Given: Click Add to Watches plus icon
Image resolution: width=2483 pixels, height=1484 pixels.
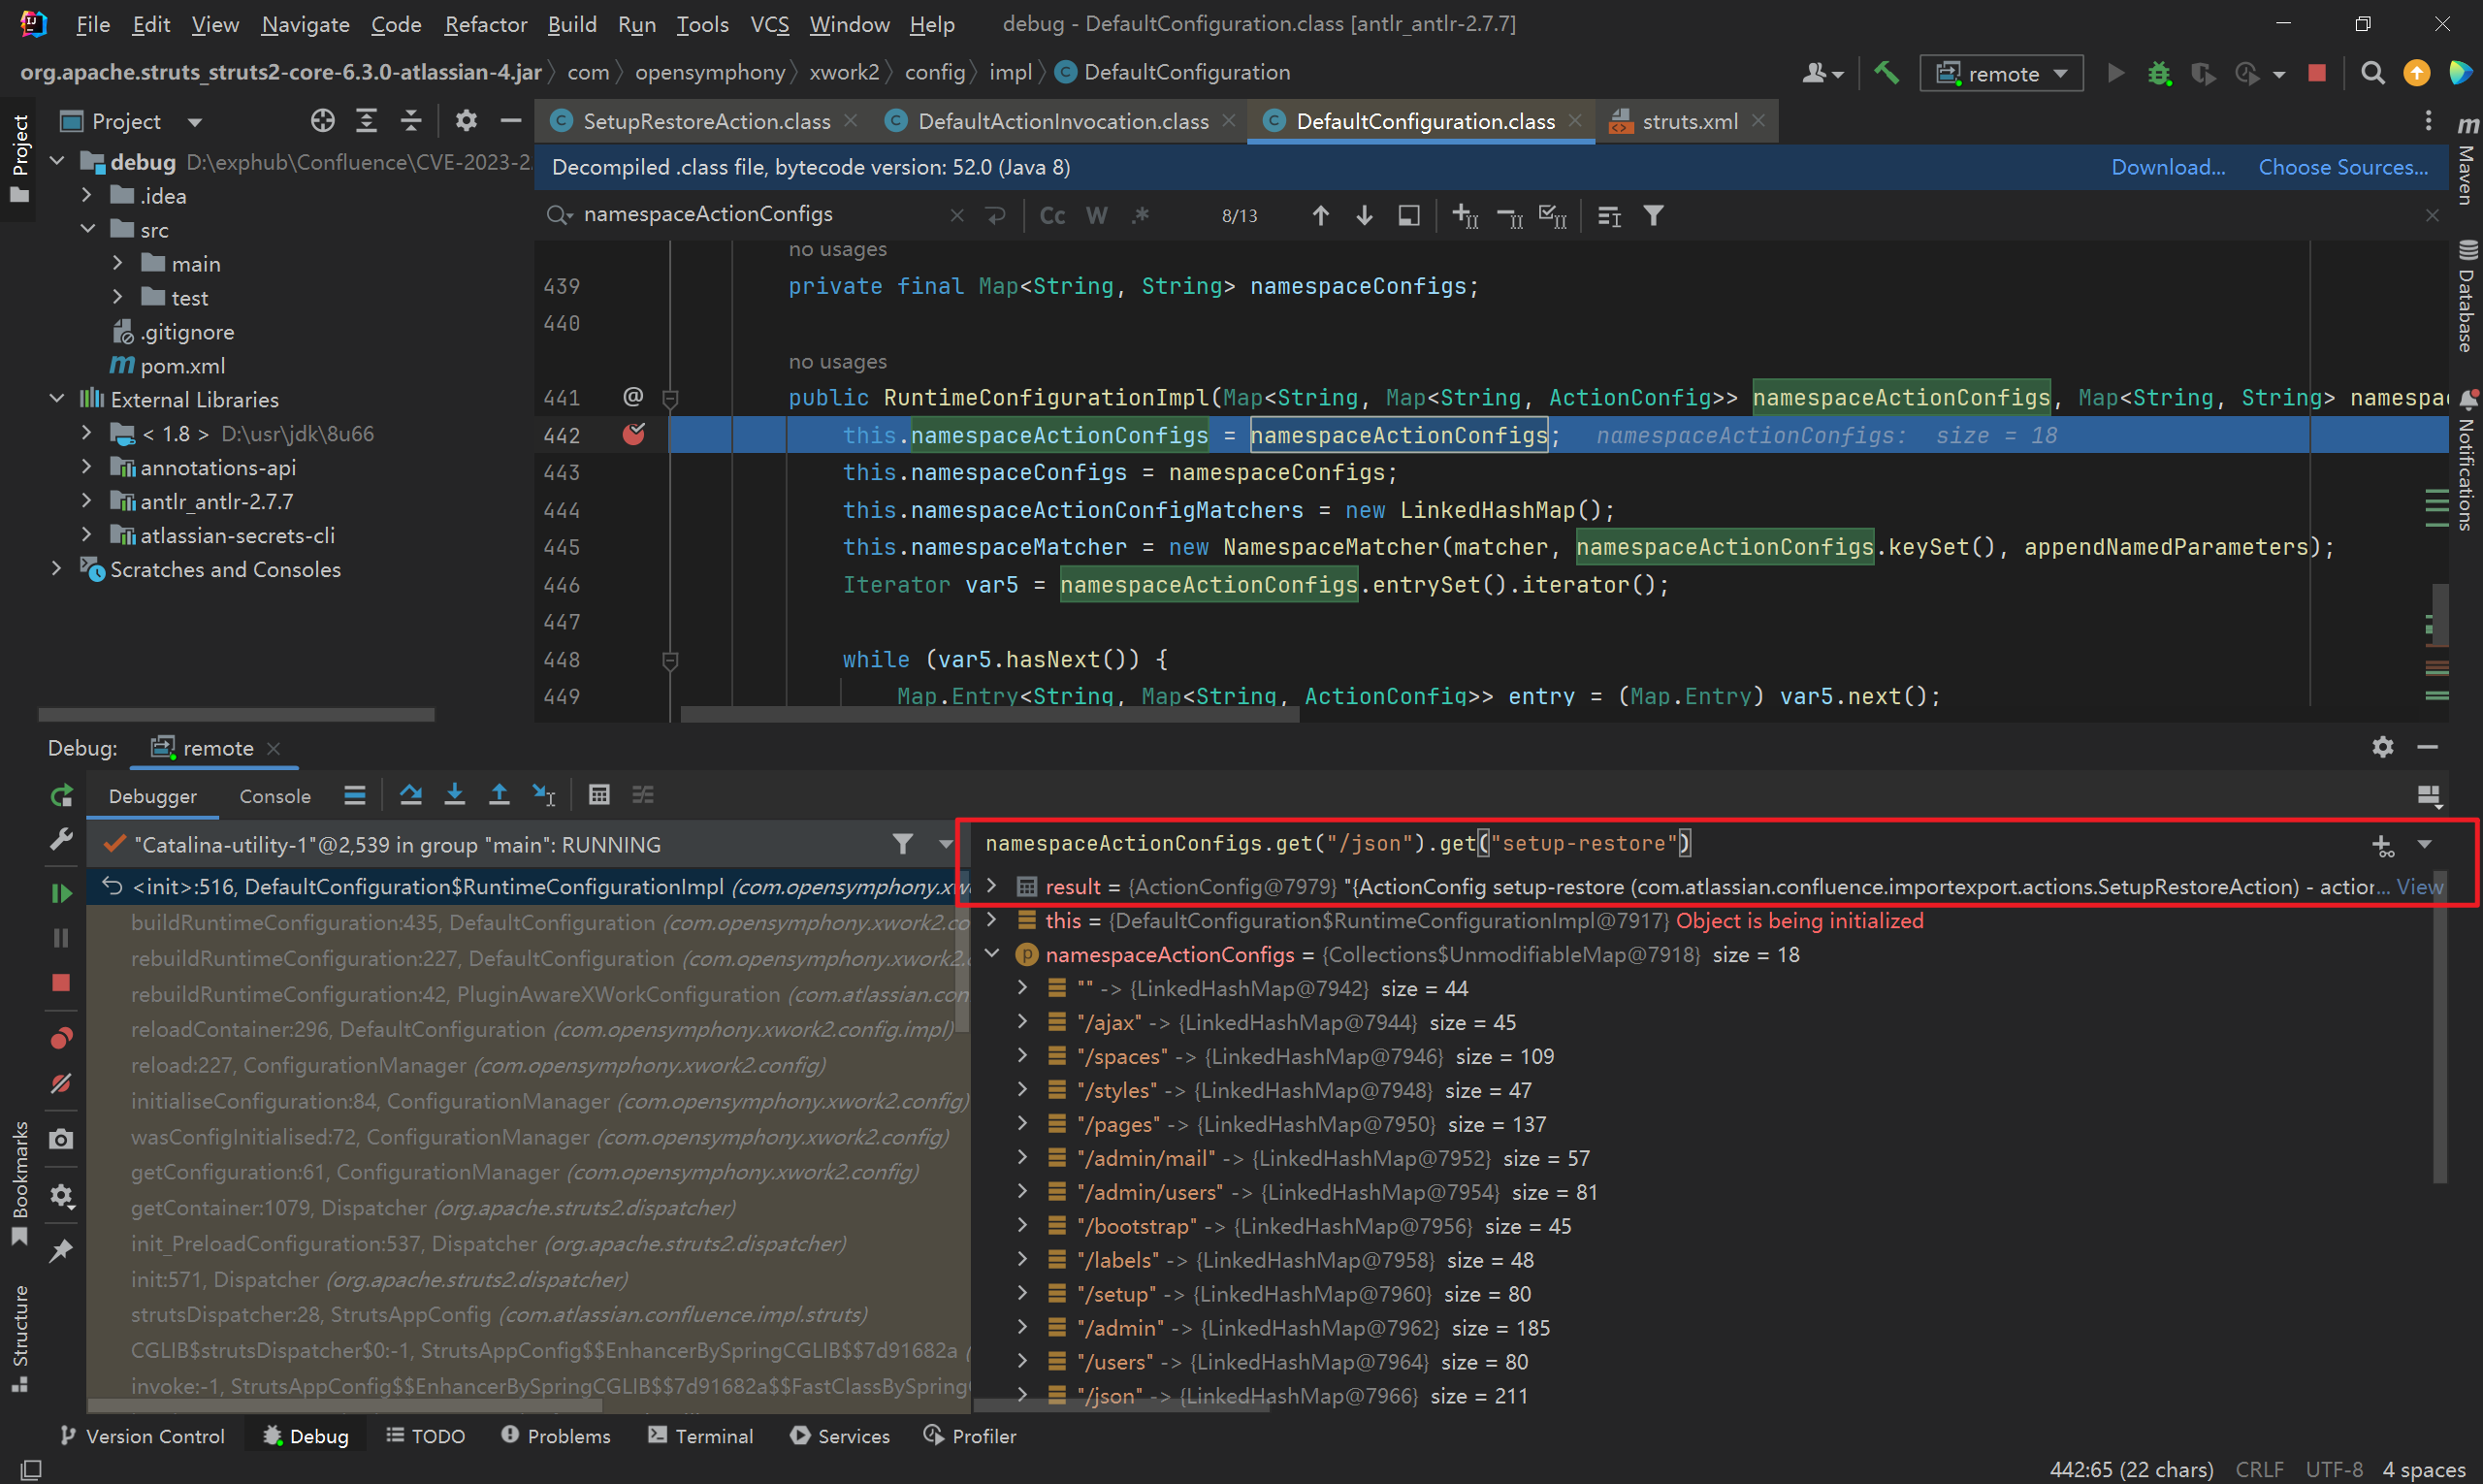Looking at the screenshot, I should click(x=2383, y=846).
